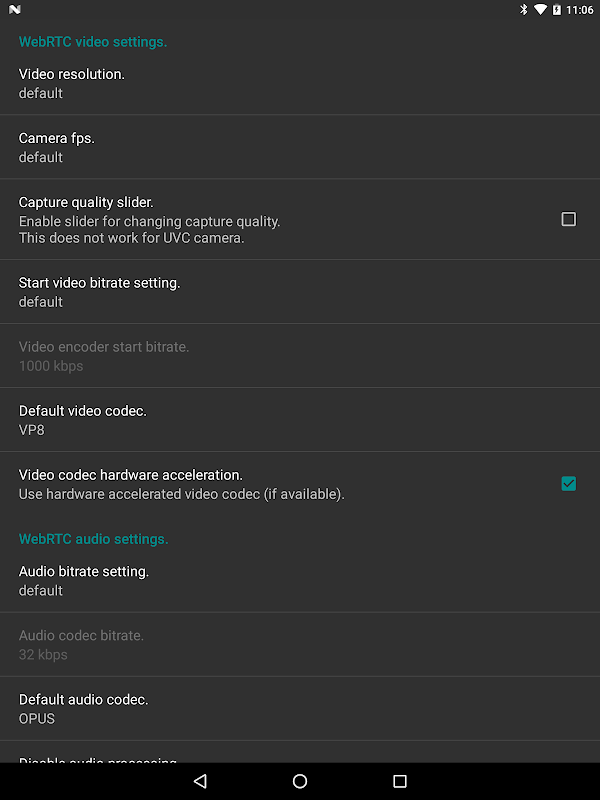Screen dimensions: 600x800
Task: Tap the WebRTC audio settings header
Action: pos(93,539)
